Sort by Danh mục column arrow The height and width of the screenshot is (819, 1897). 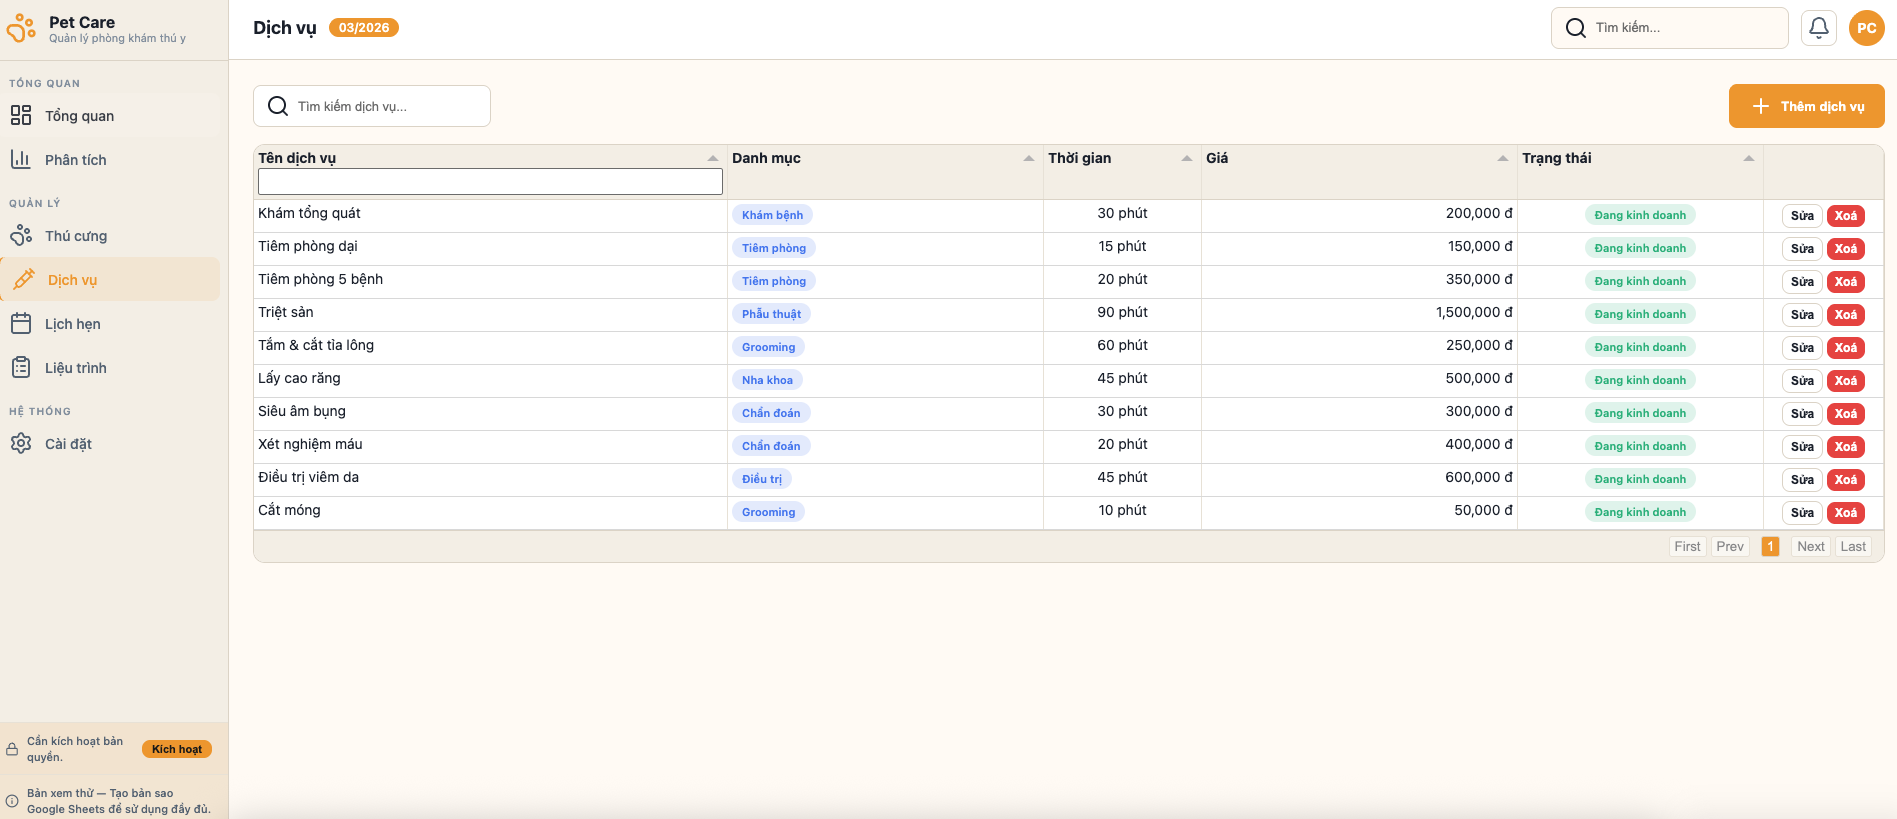tap(1028, 159)
